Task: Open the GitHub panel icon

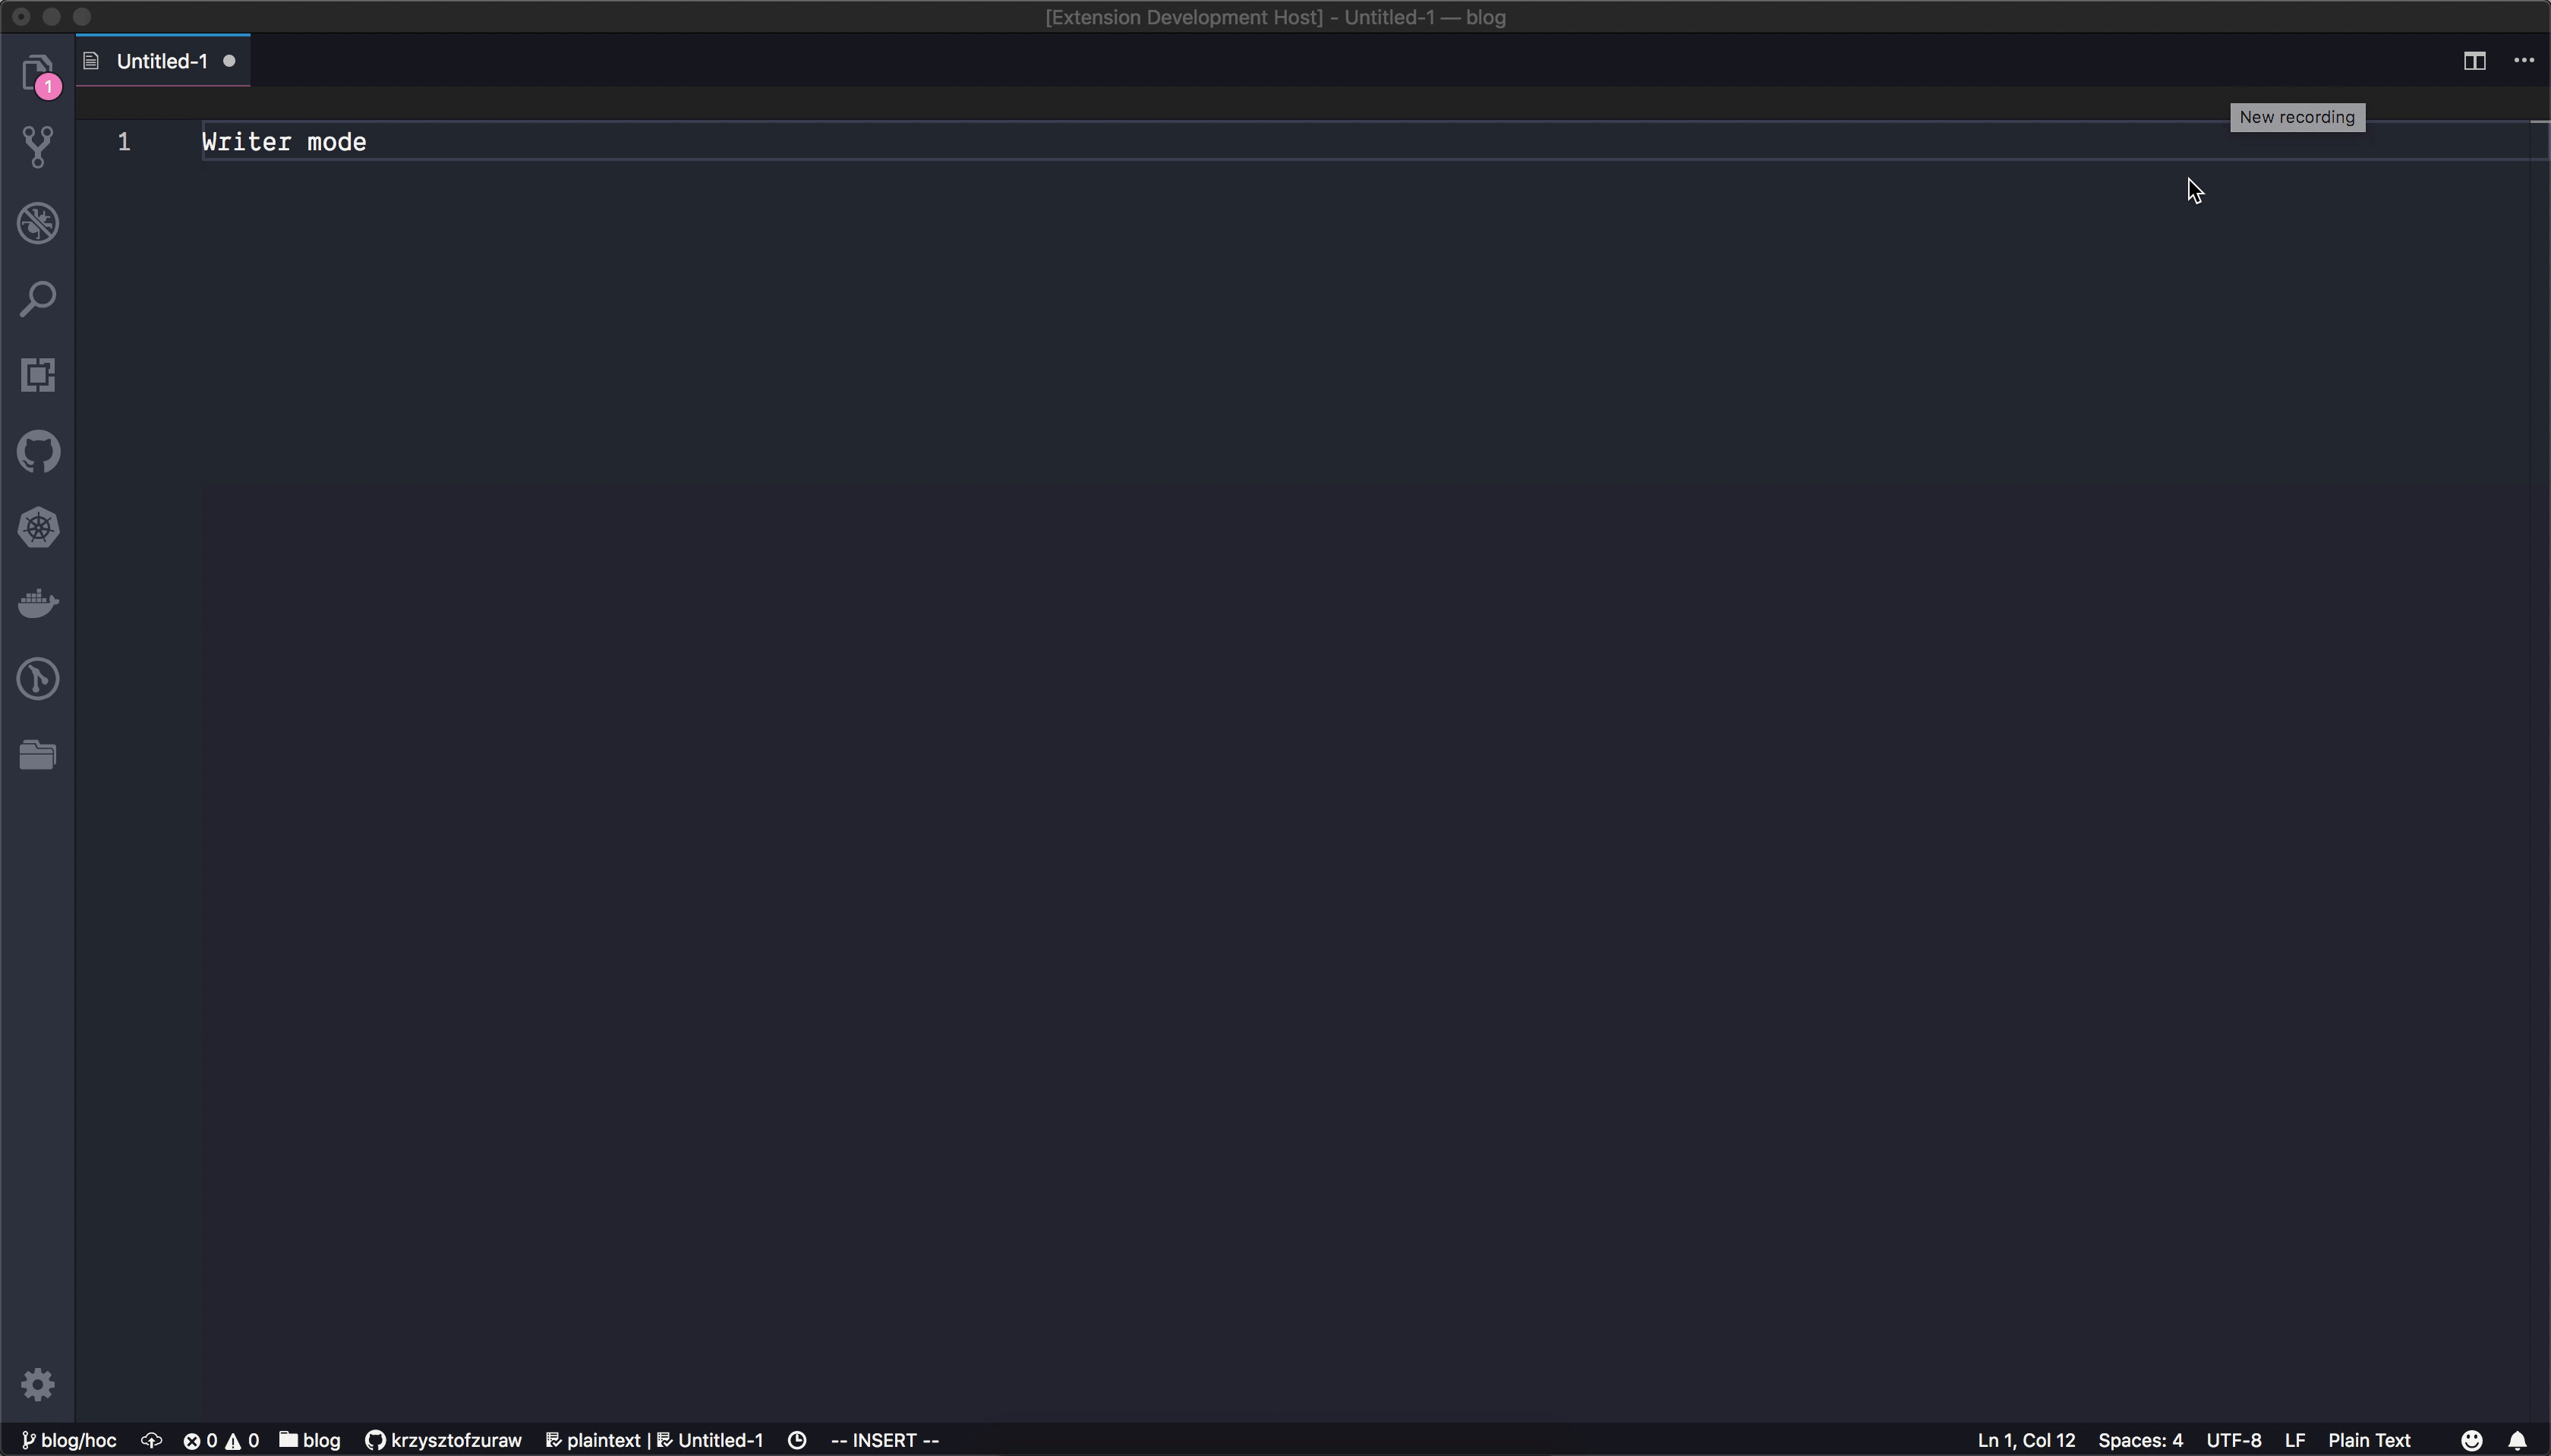Action: coord(38,451)
